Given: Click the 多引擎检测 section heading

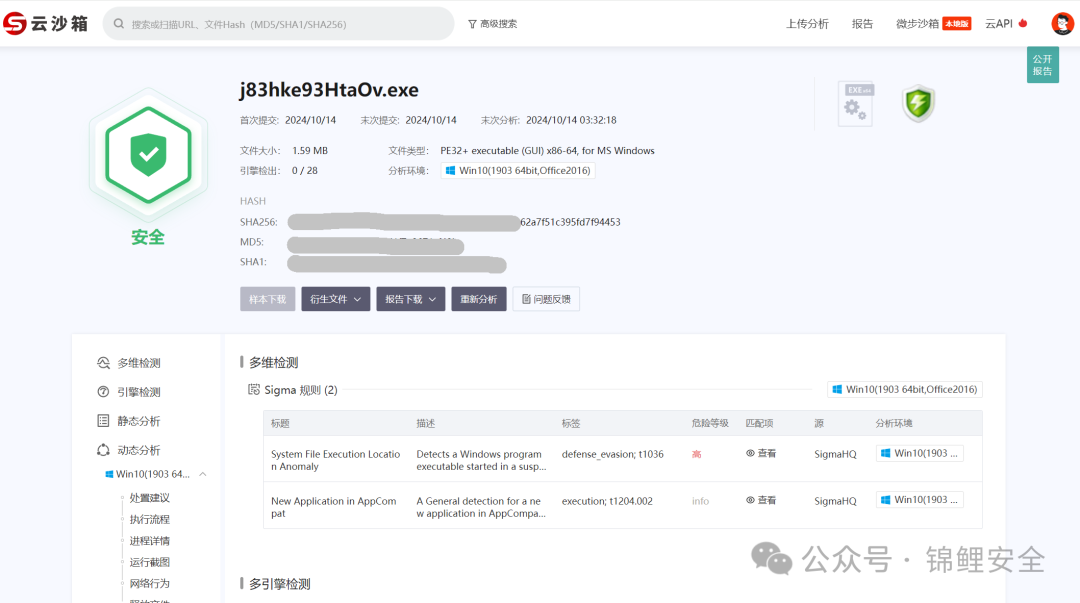Looking at the screenshot, I should click(279, 584).
